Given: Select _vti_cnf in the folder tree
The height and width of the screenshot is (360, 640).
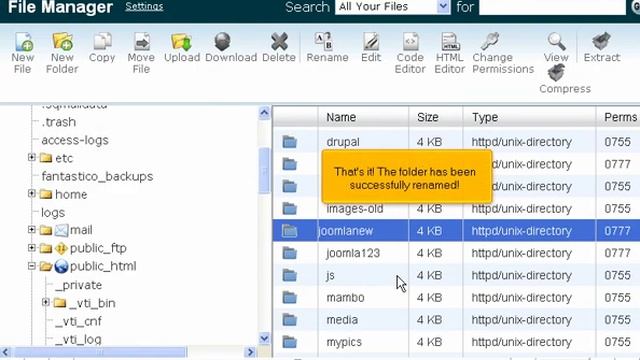Looking at the screenshot, I should pos(78,322).
